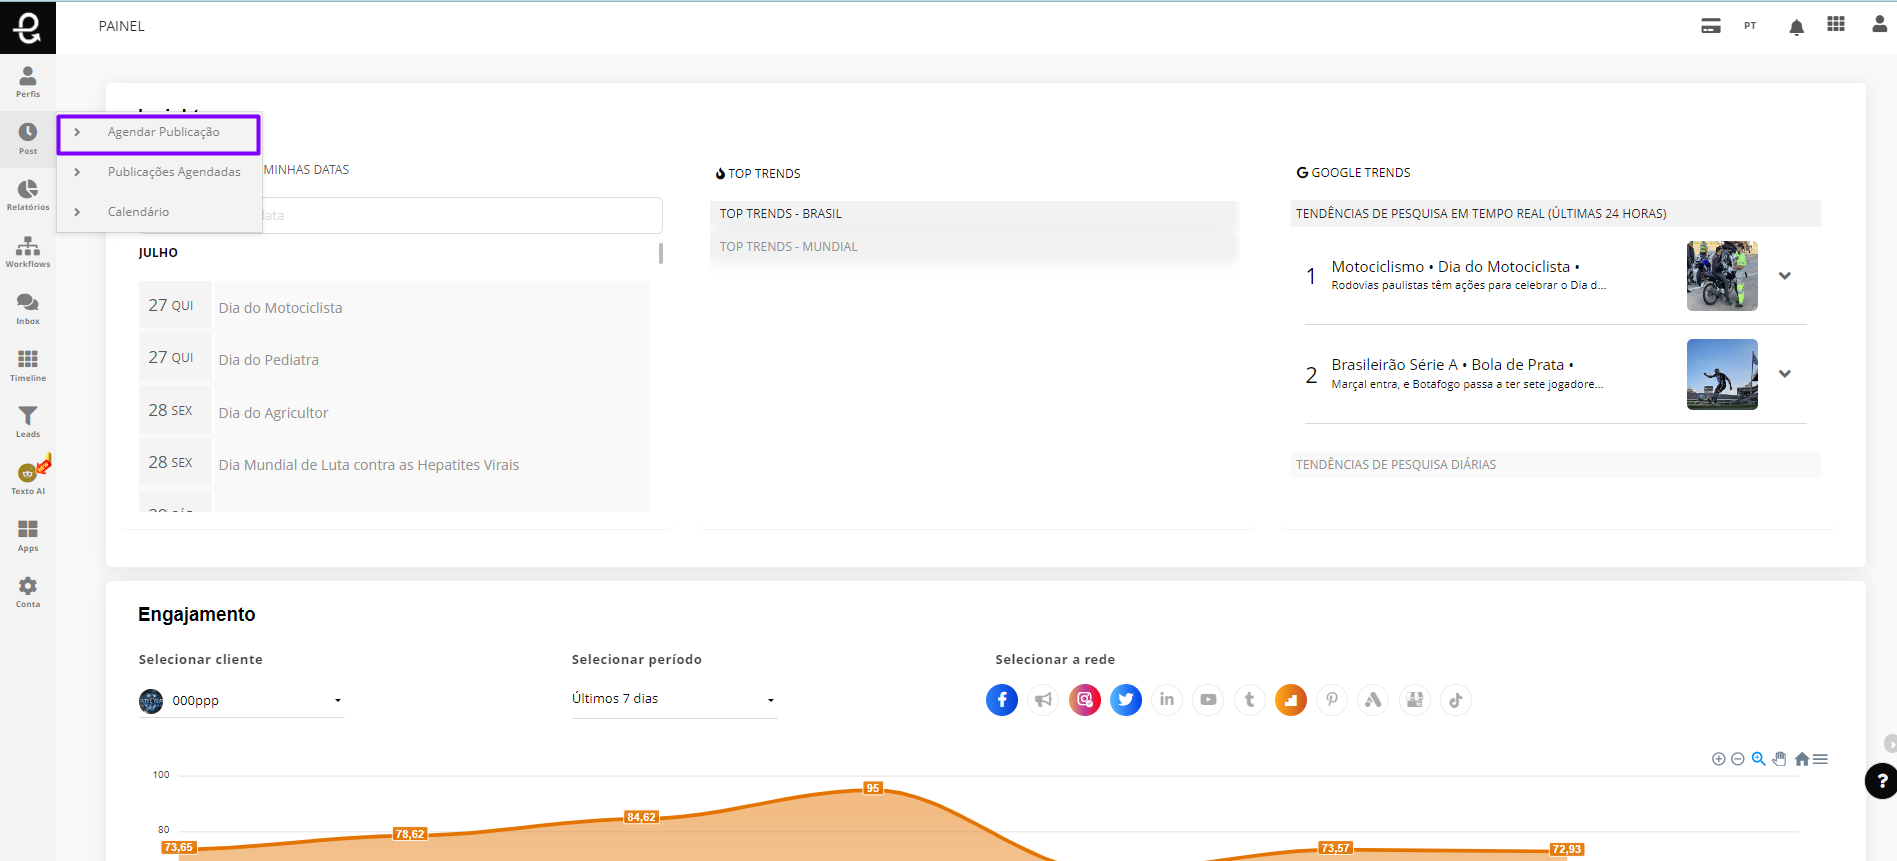Toggle the orange analytics network filter
Screen dimensions: 1897x861
(x=1291, y=700)
